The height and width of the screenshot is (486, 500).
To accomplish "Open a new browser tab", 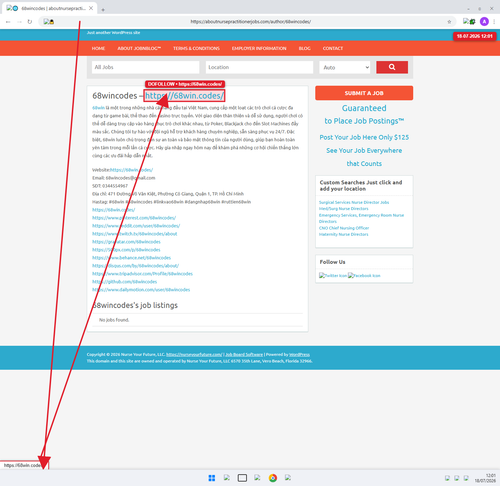I will [x=103, y=10].
